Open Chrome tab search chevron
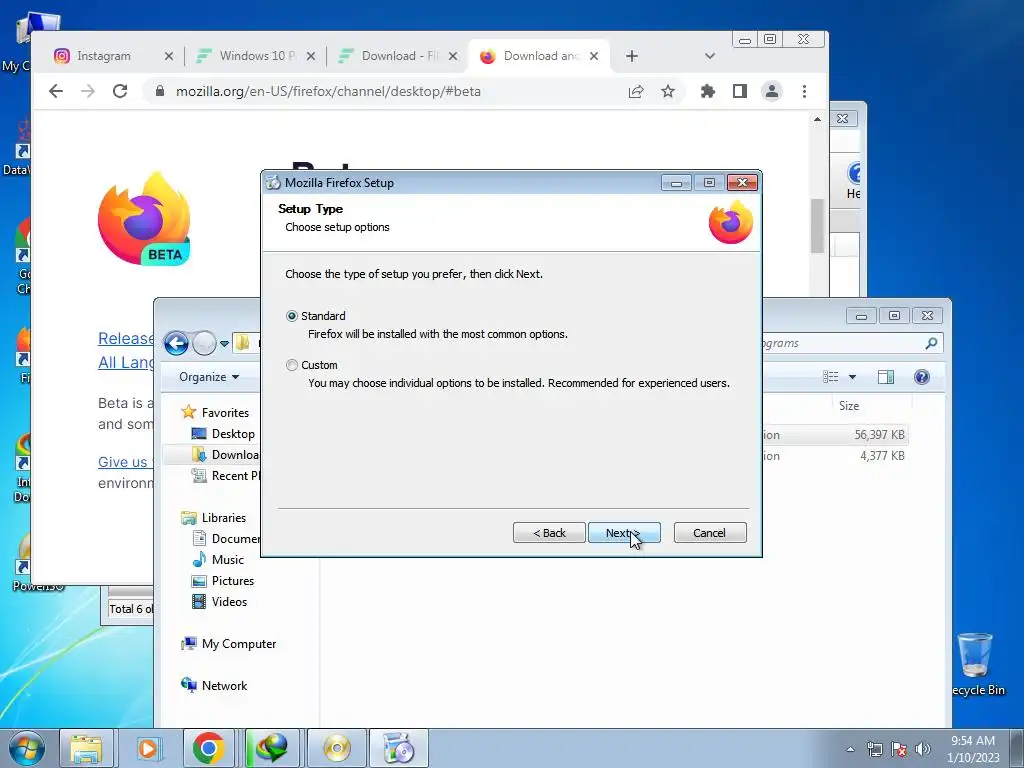Image resolution: width=1024 pixels, height=768 pixels. click(710, 56)
